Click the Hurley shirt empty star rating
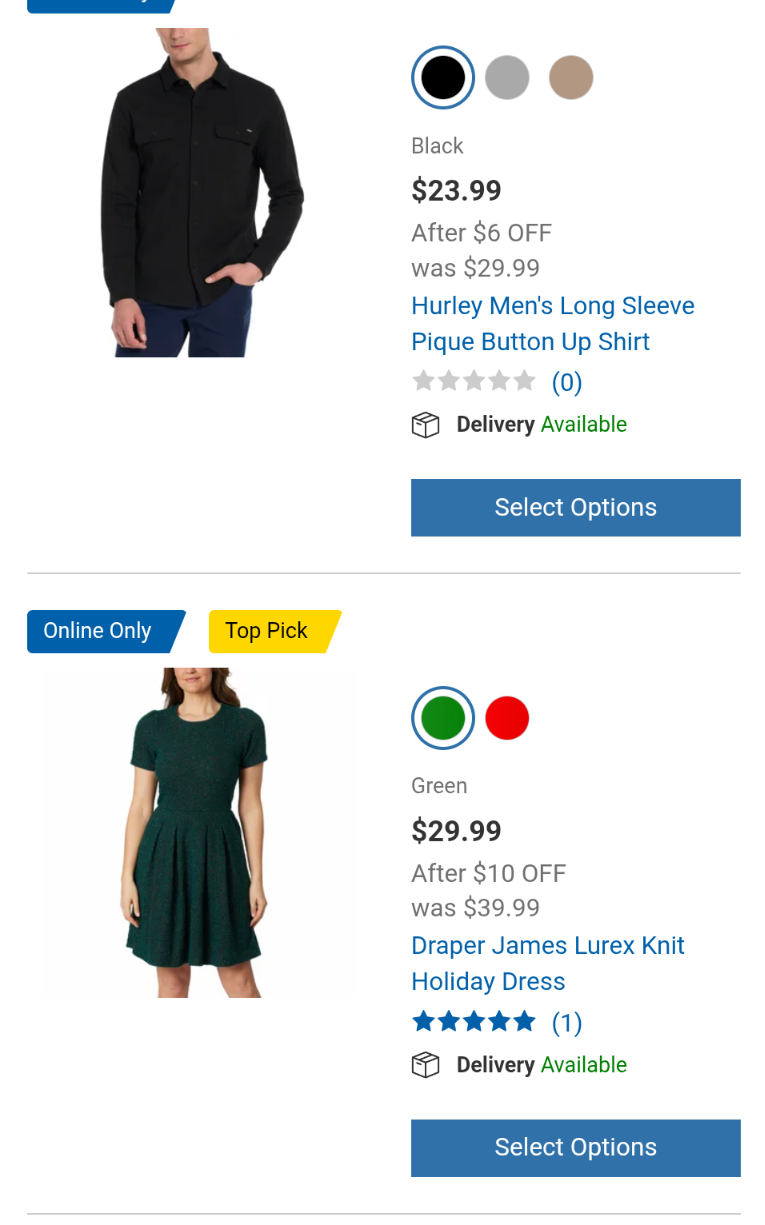The image size is (765, 1225). 474,381
